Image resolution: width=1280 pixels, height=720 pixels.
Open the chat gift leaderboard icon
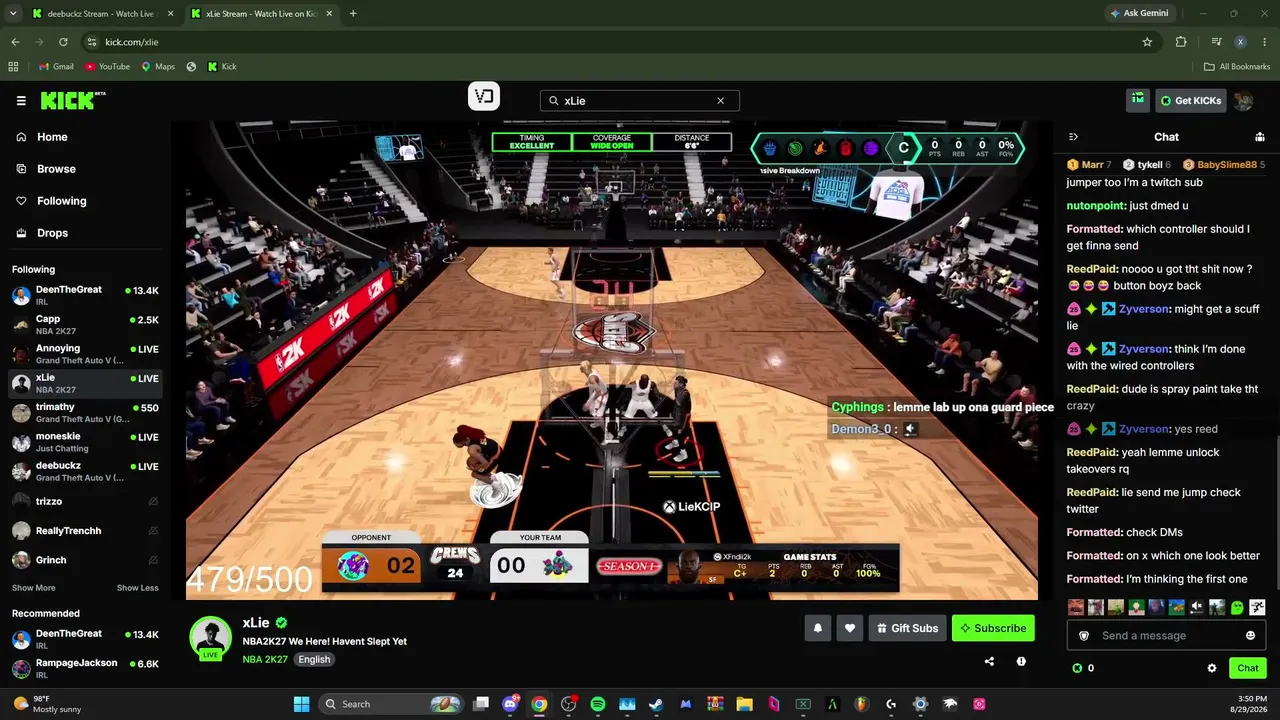1260,137
